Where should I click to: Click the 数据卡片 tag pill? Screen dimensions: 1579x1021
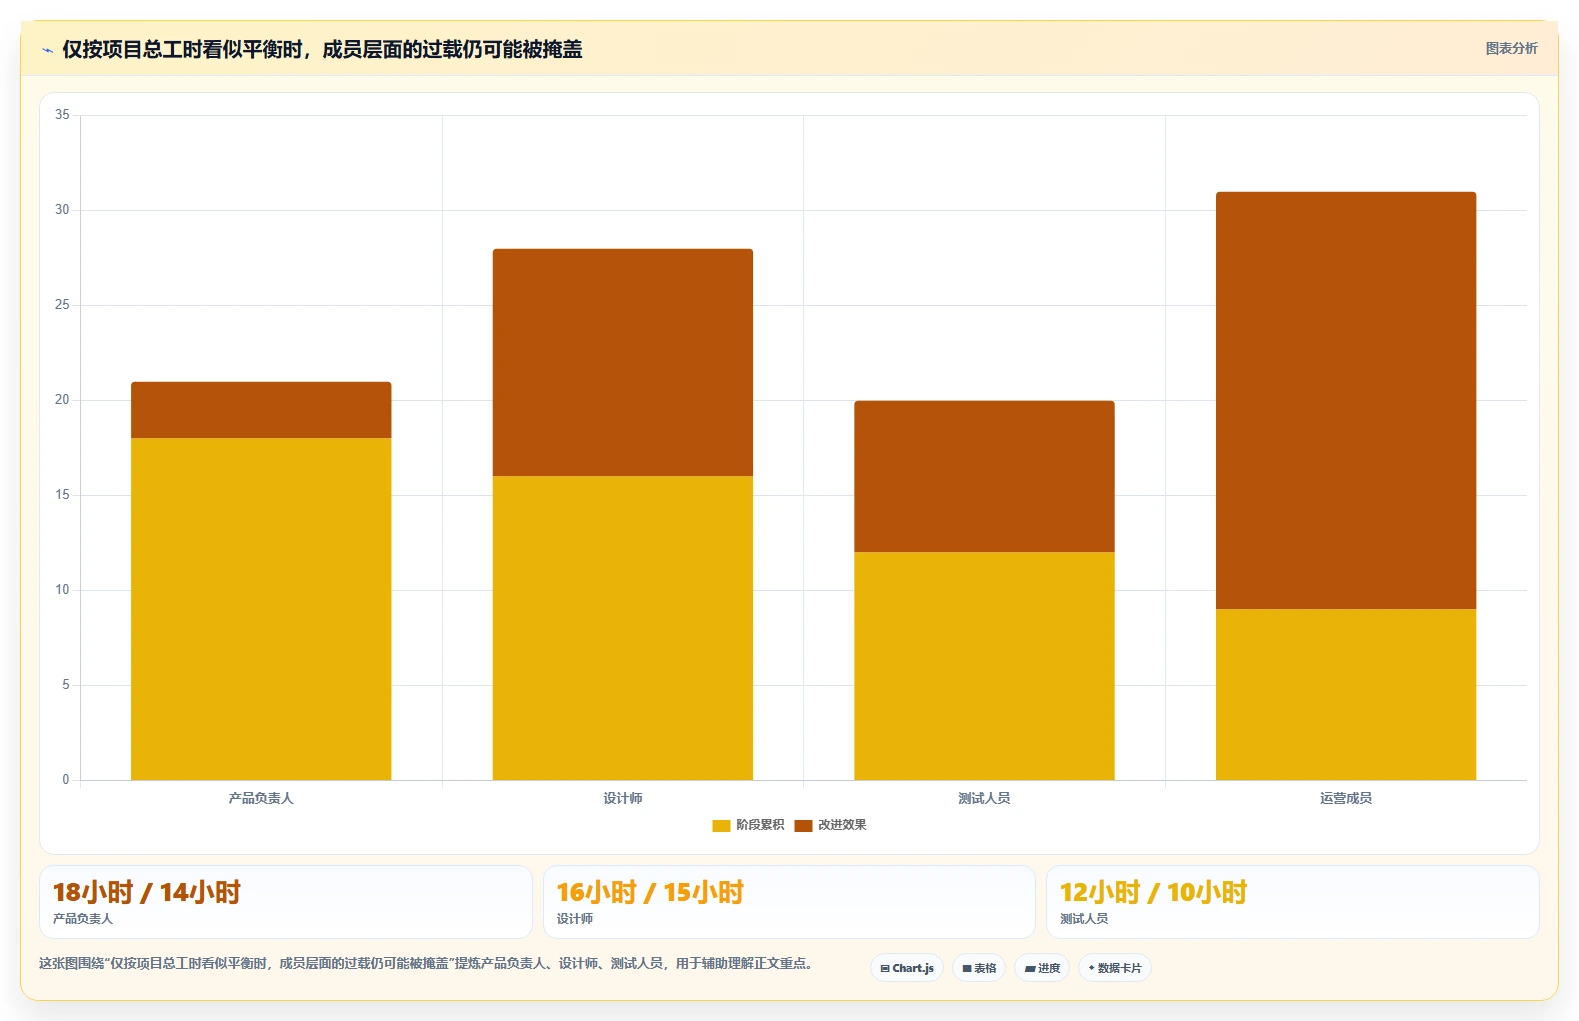click(x=1115, y=968)
